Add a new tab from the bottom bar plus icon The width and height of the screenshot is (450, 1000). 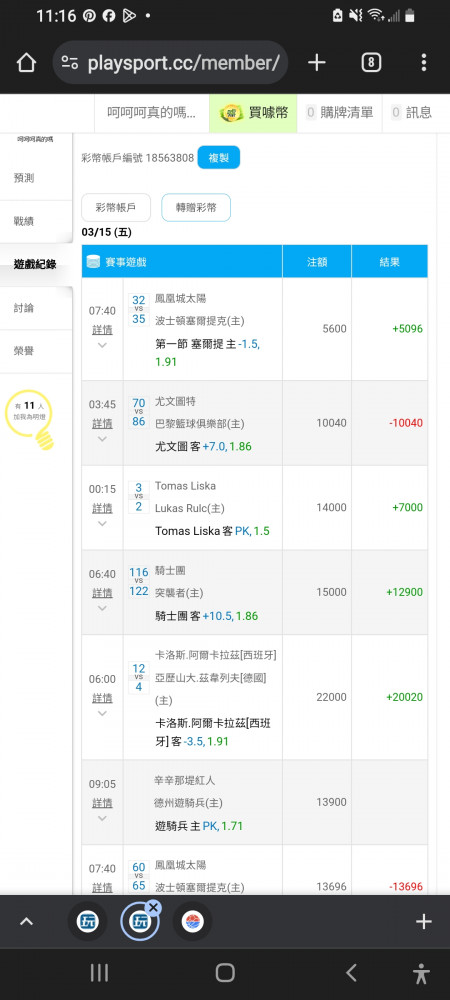point(424,922)
